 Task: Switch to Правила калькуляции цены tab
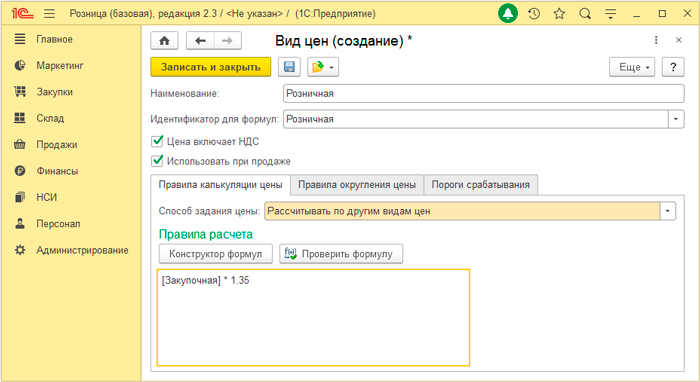pyautogui.click(x=221, y=185)
